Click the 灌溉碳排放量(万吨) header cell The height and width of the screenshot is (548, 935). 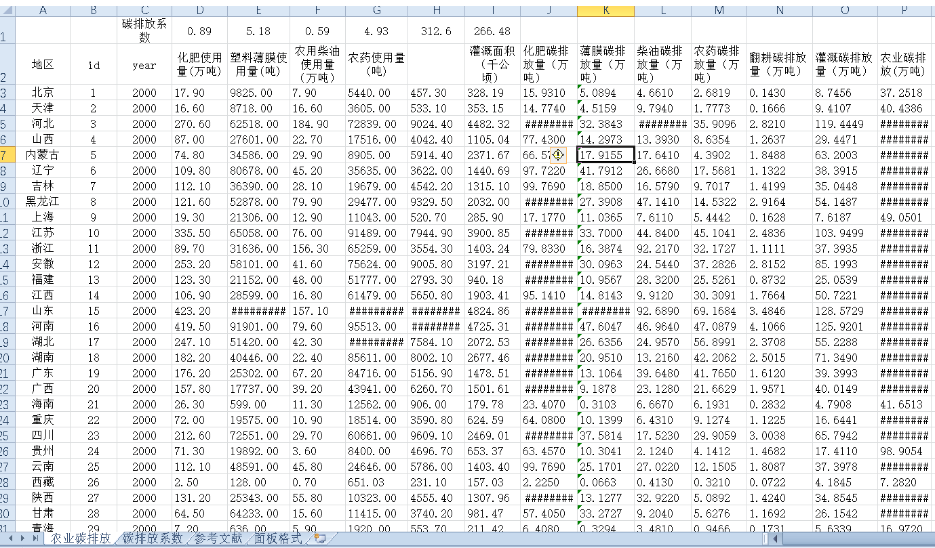[x=845, y=64]
